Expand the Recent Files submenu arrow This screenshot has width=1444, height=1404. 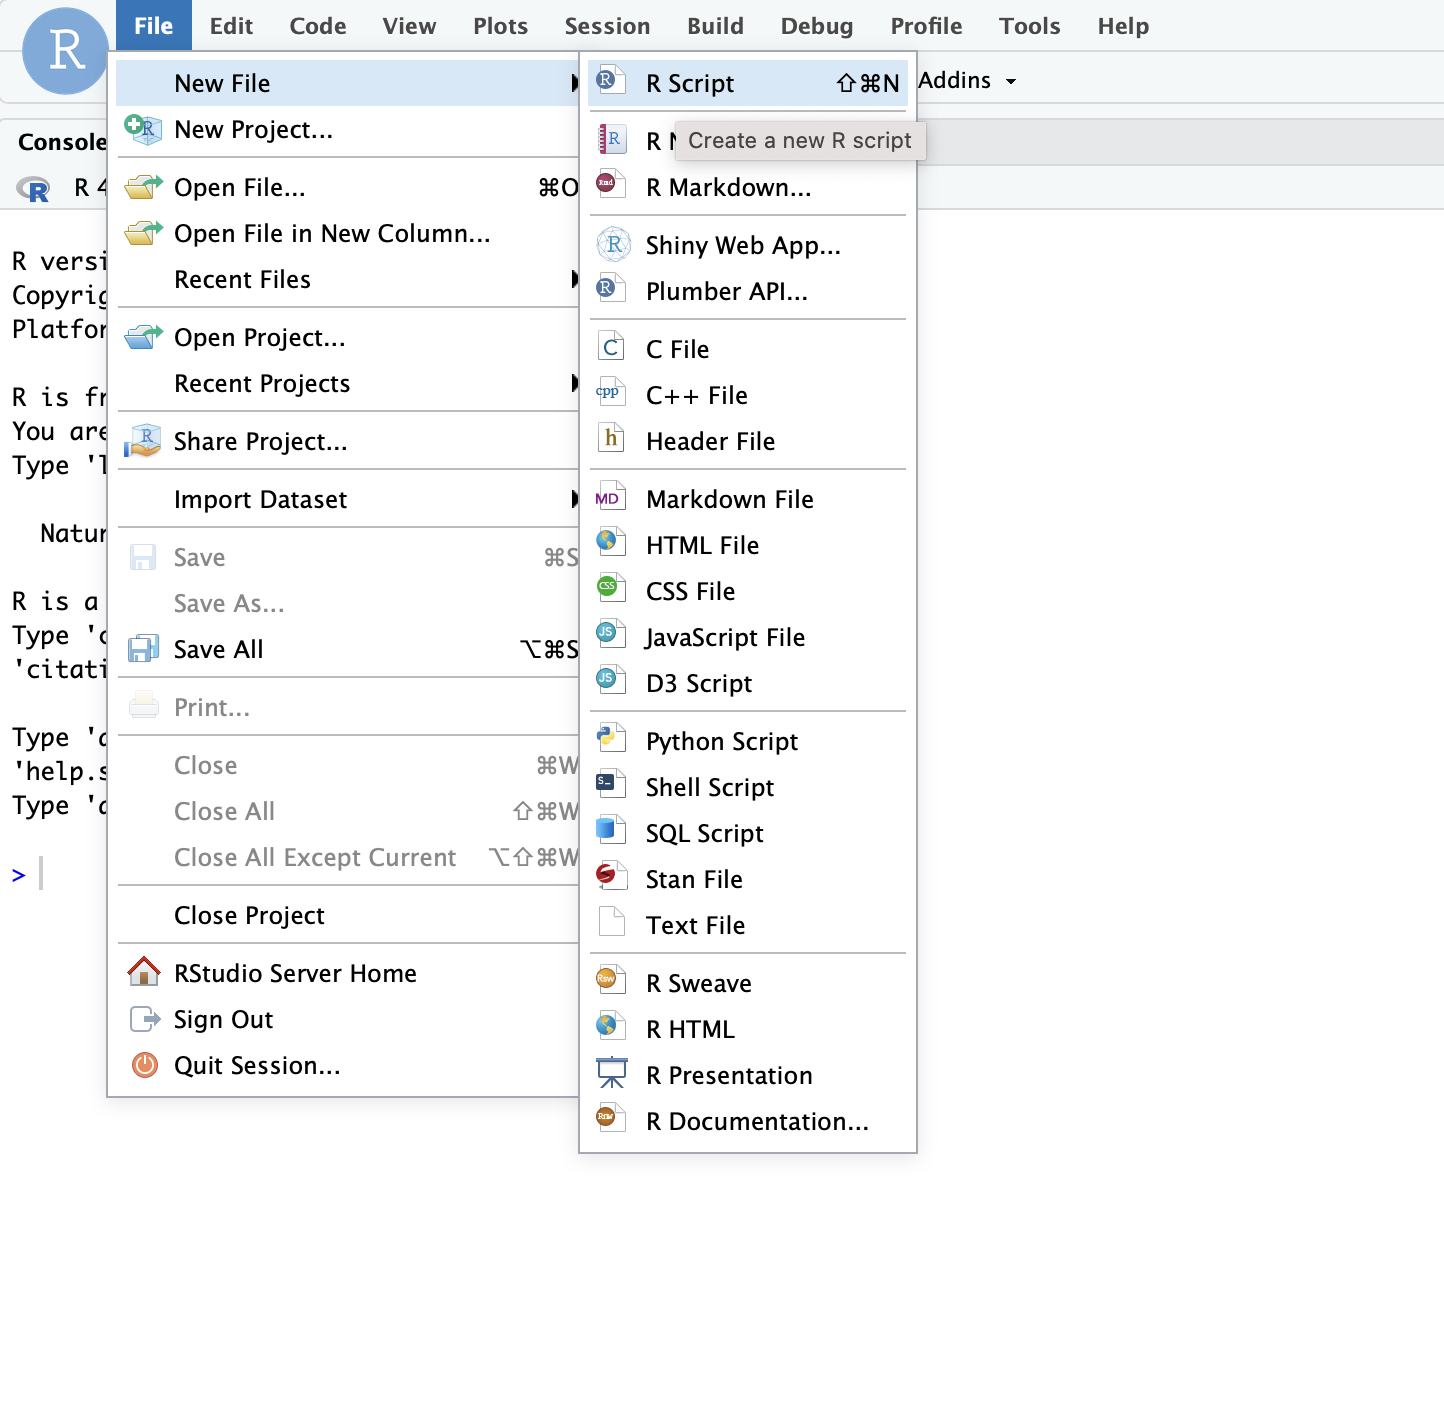(574, 279)
